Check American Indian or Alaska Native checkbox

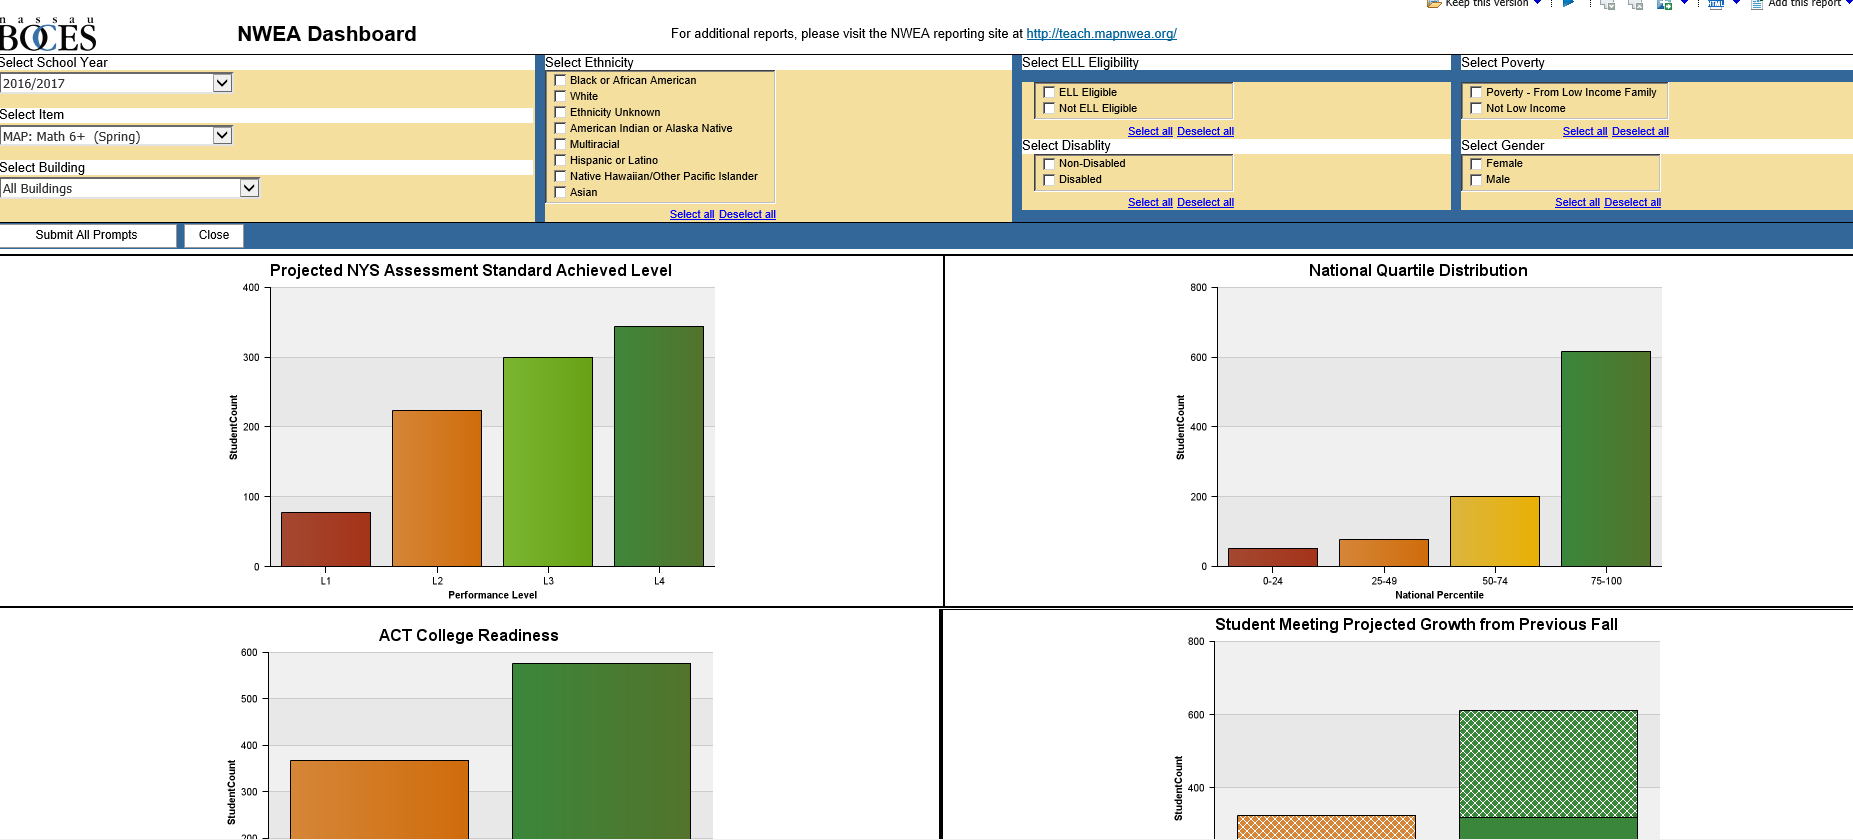[x=560, y=128]
